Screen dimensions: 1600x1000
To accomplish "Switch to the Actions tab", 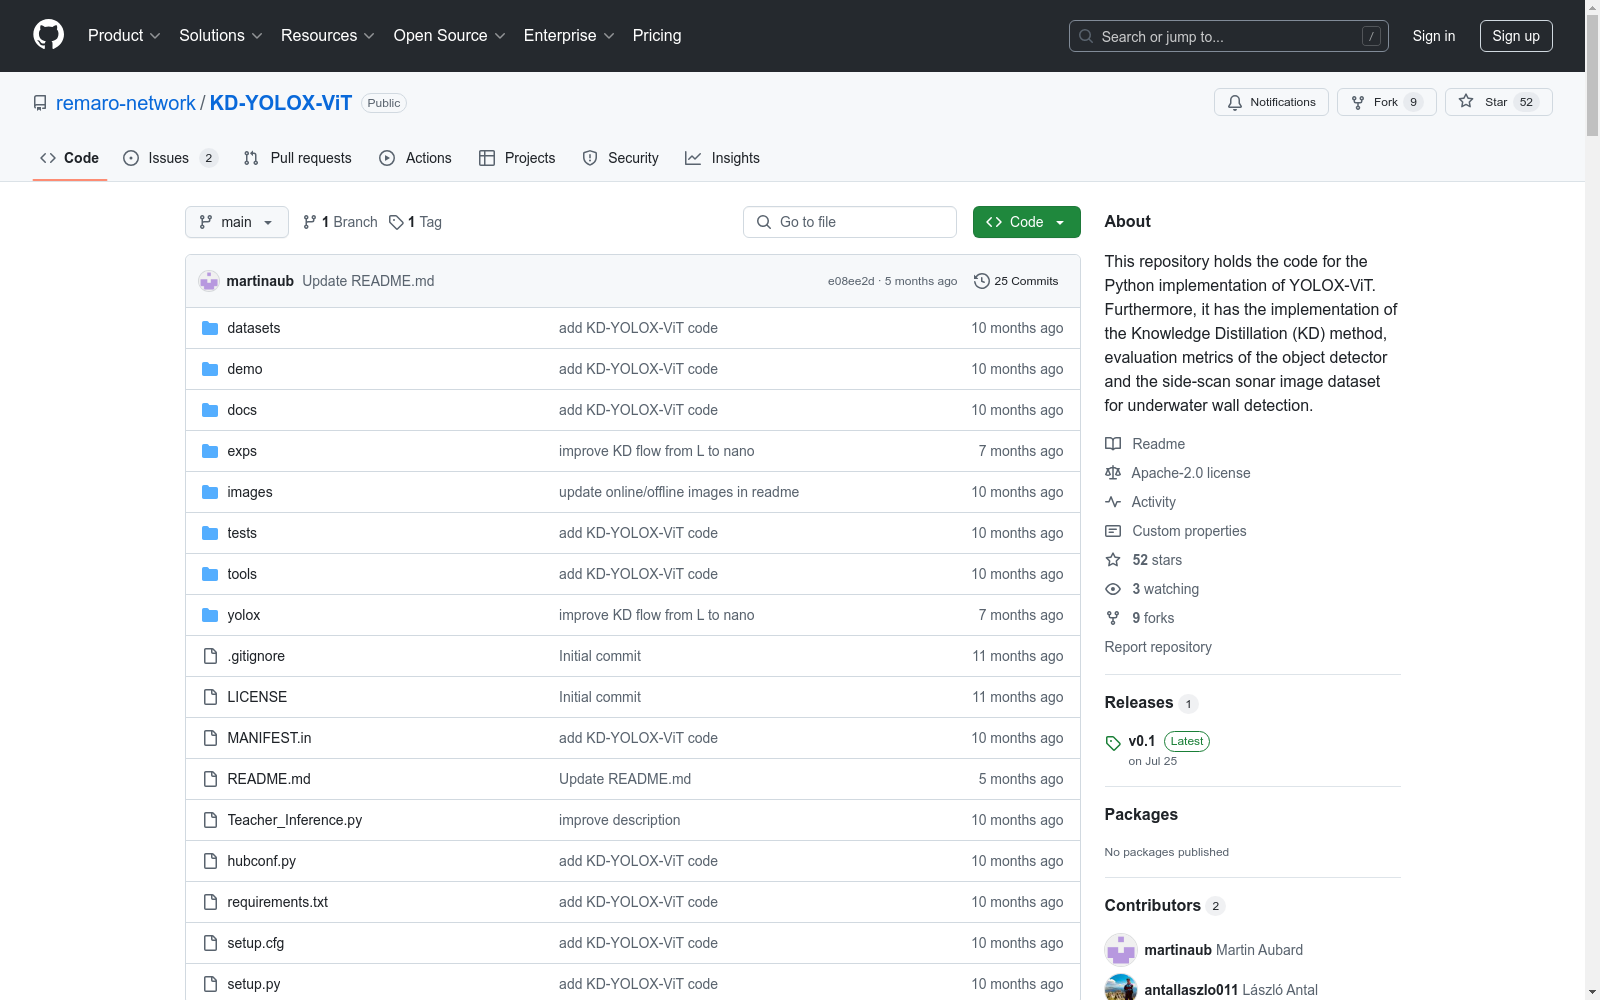I will coord(415,158).
